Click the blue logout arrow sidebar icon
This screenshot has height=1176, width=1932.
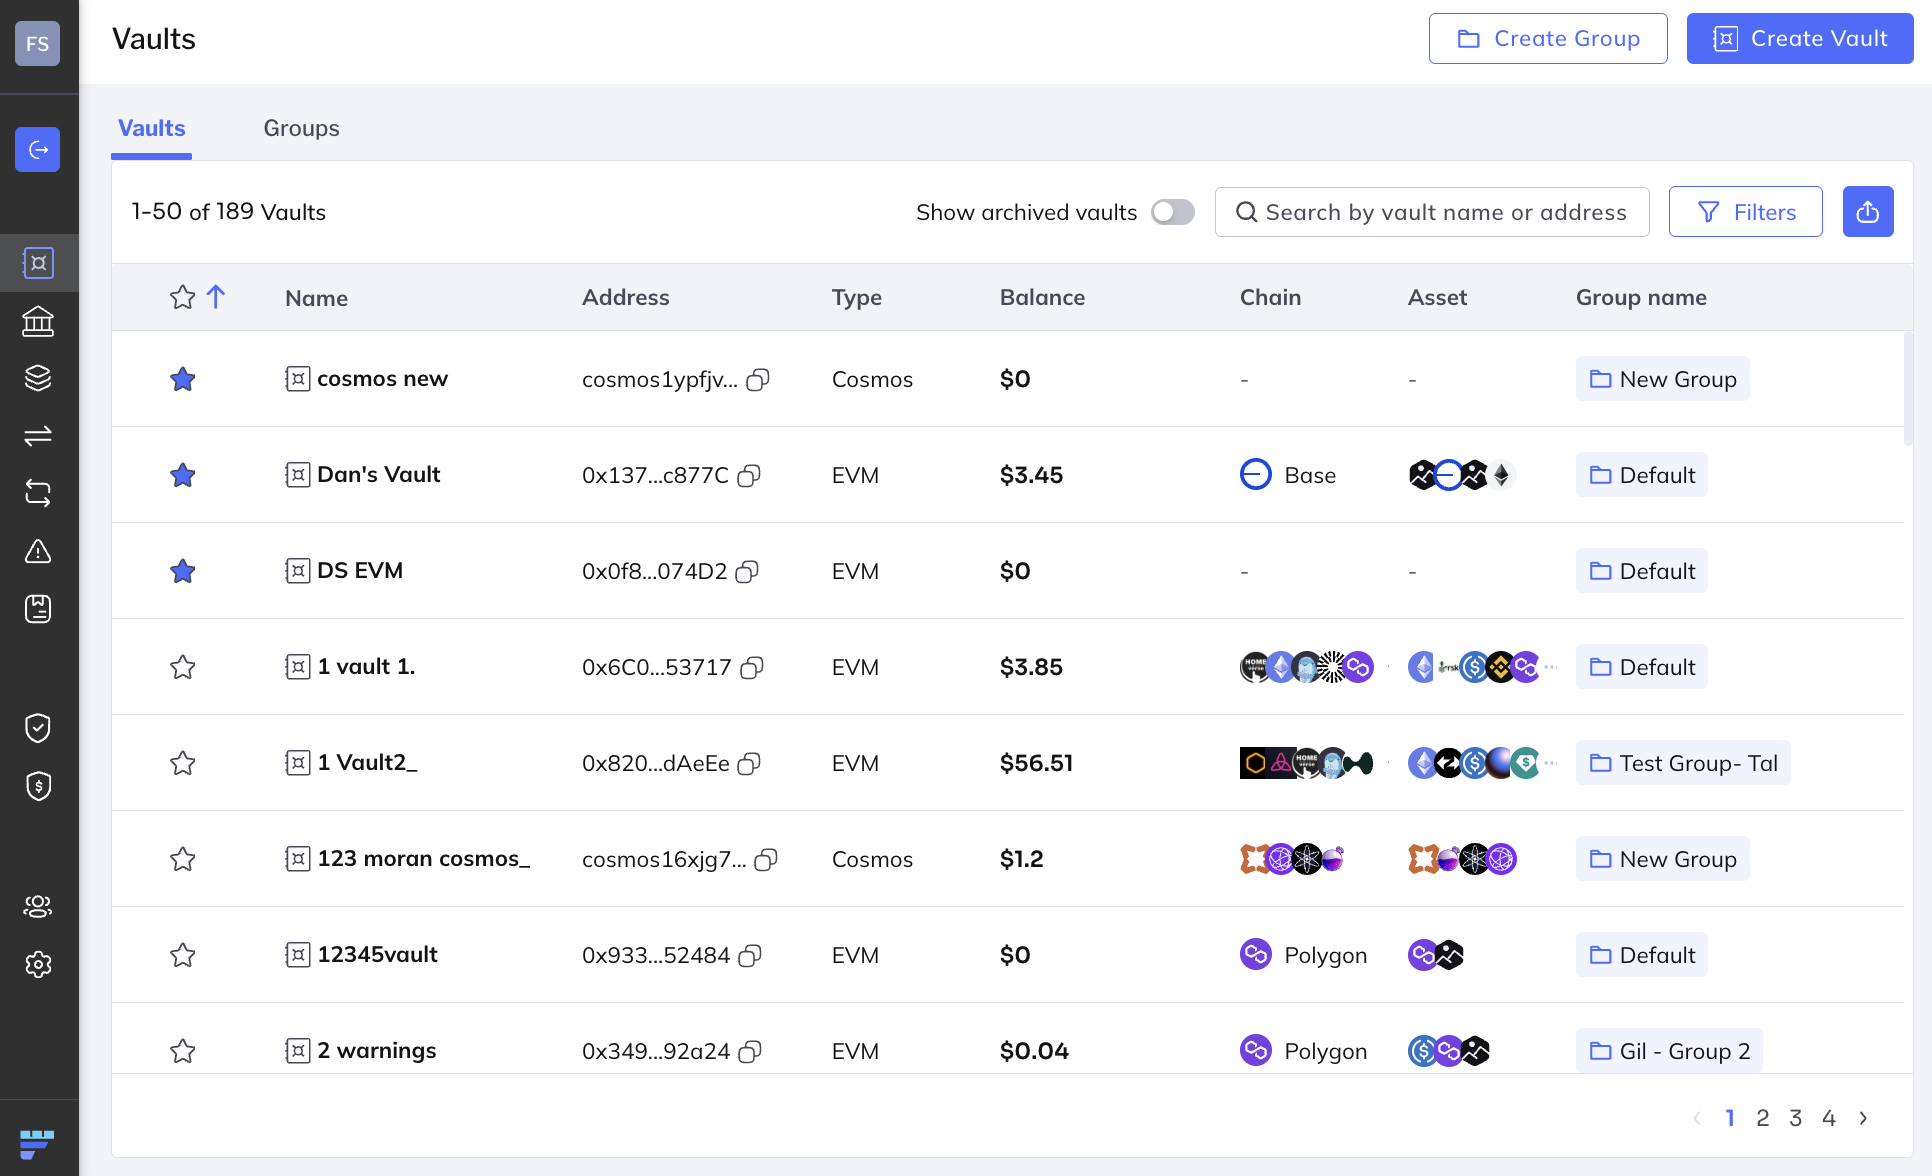pyautogui.click(x=38, y=150)
